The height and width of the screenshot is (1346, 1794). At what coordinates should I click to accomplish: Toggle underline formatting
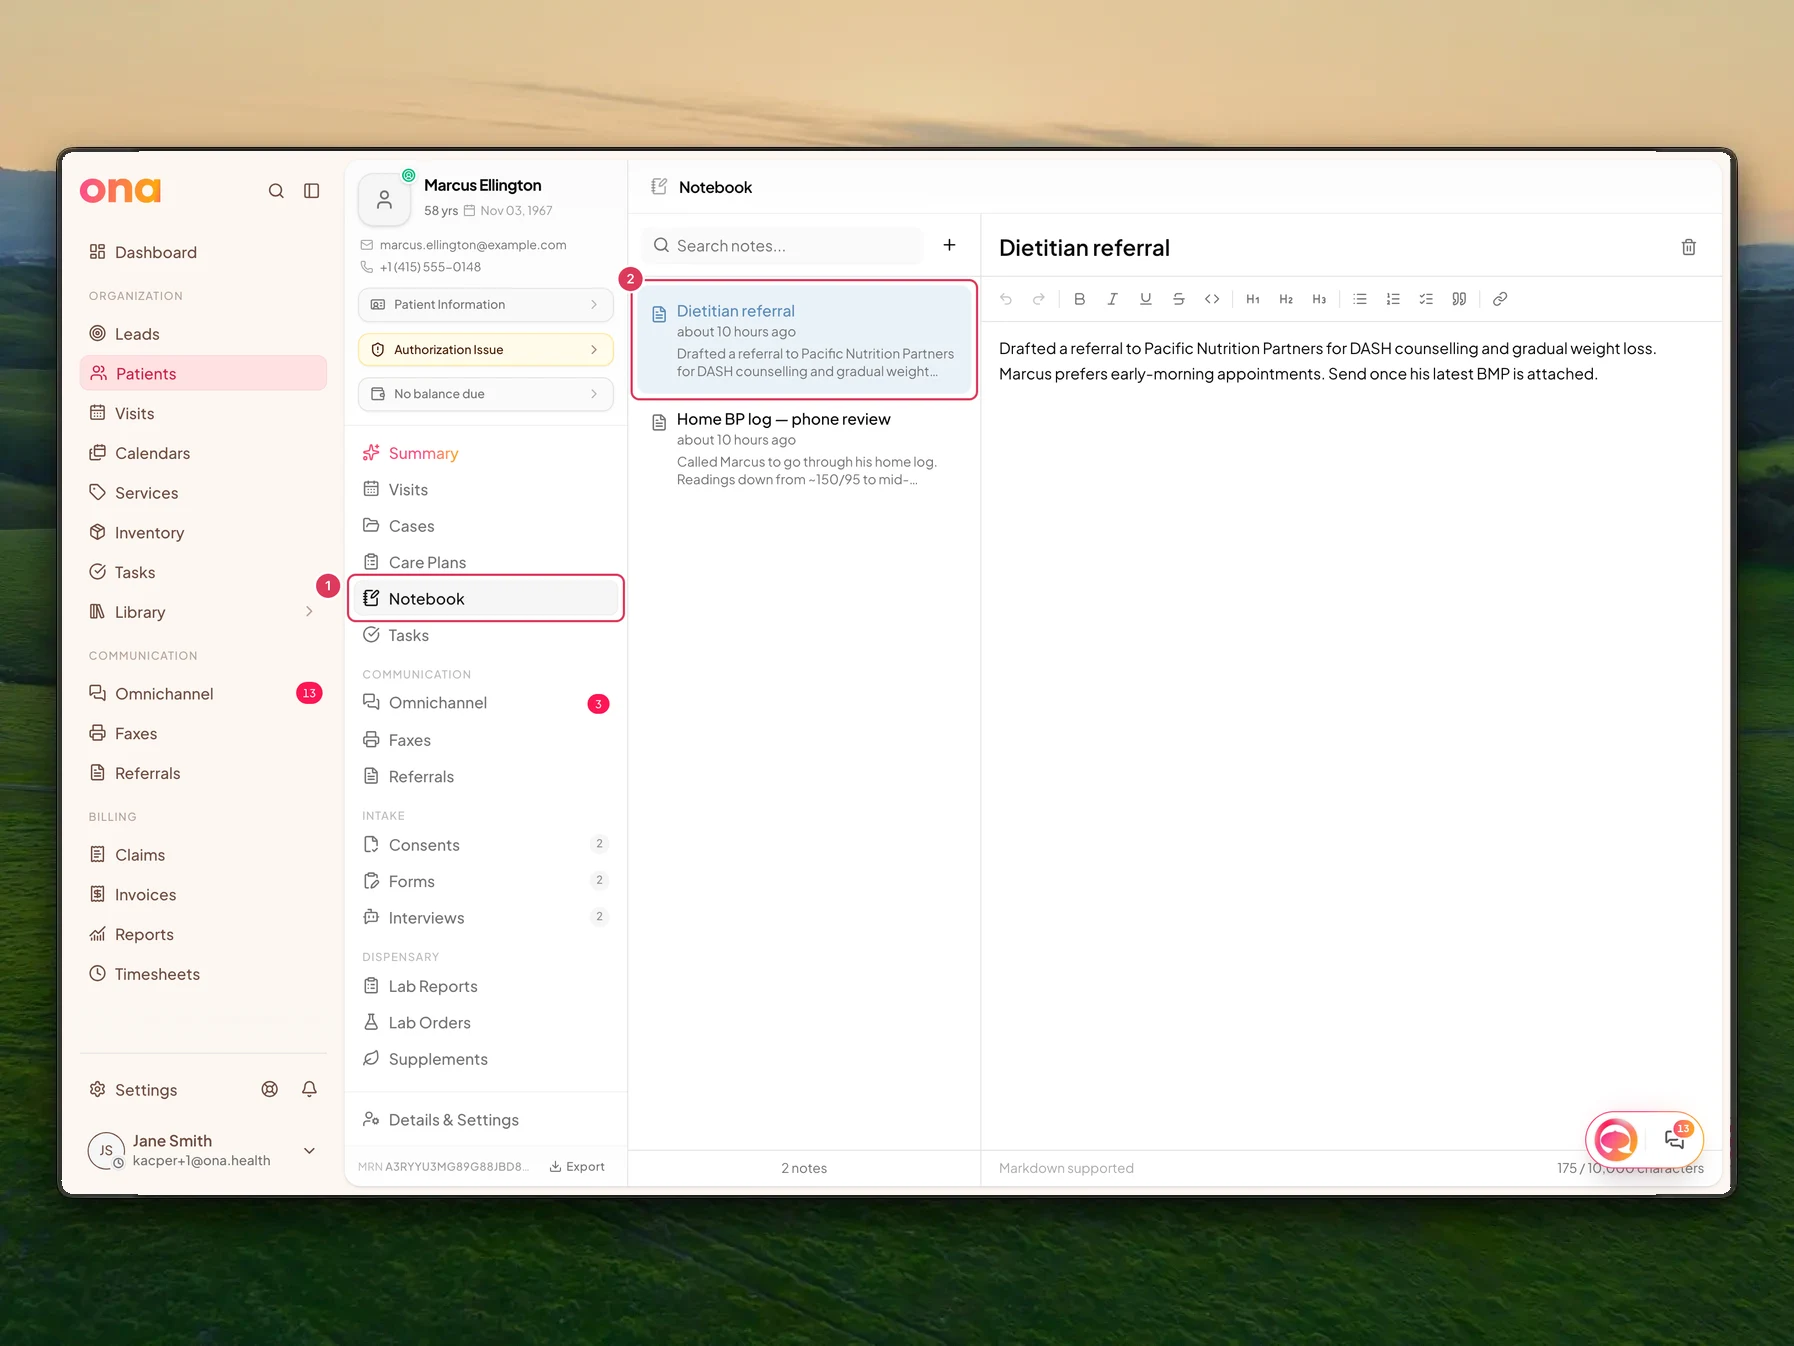[1146, 299]
